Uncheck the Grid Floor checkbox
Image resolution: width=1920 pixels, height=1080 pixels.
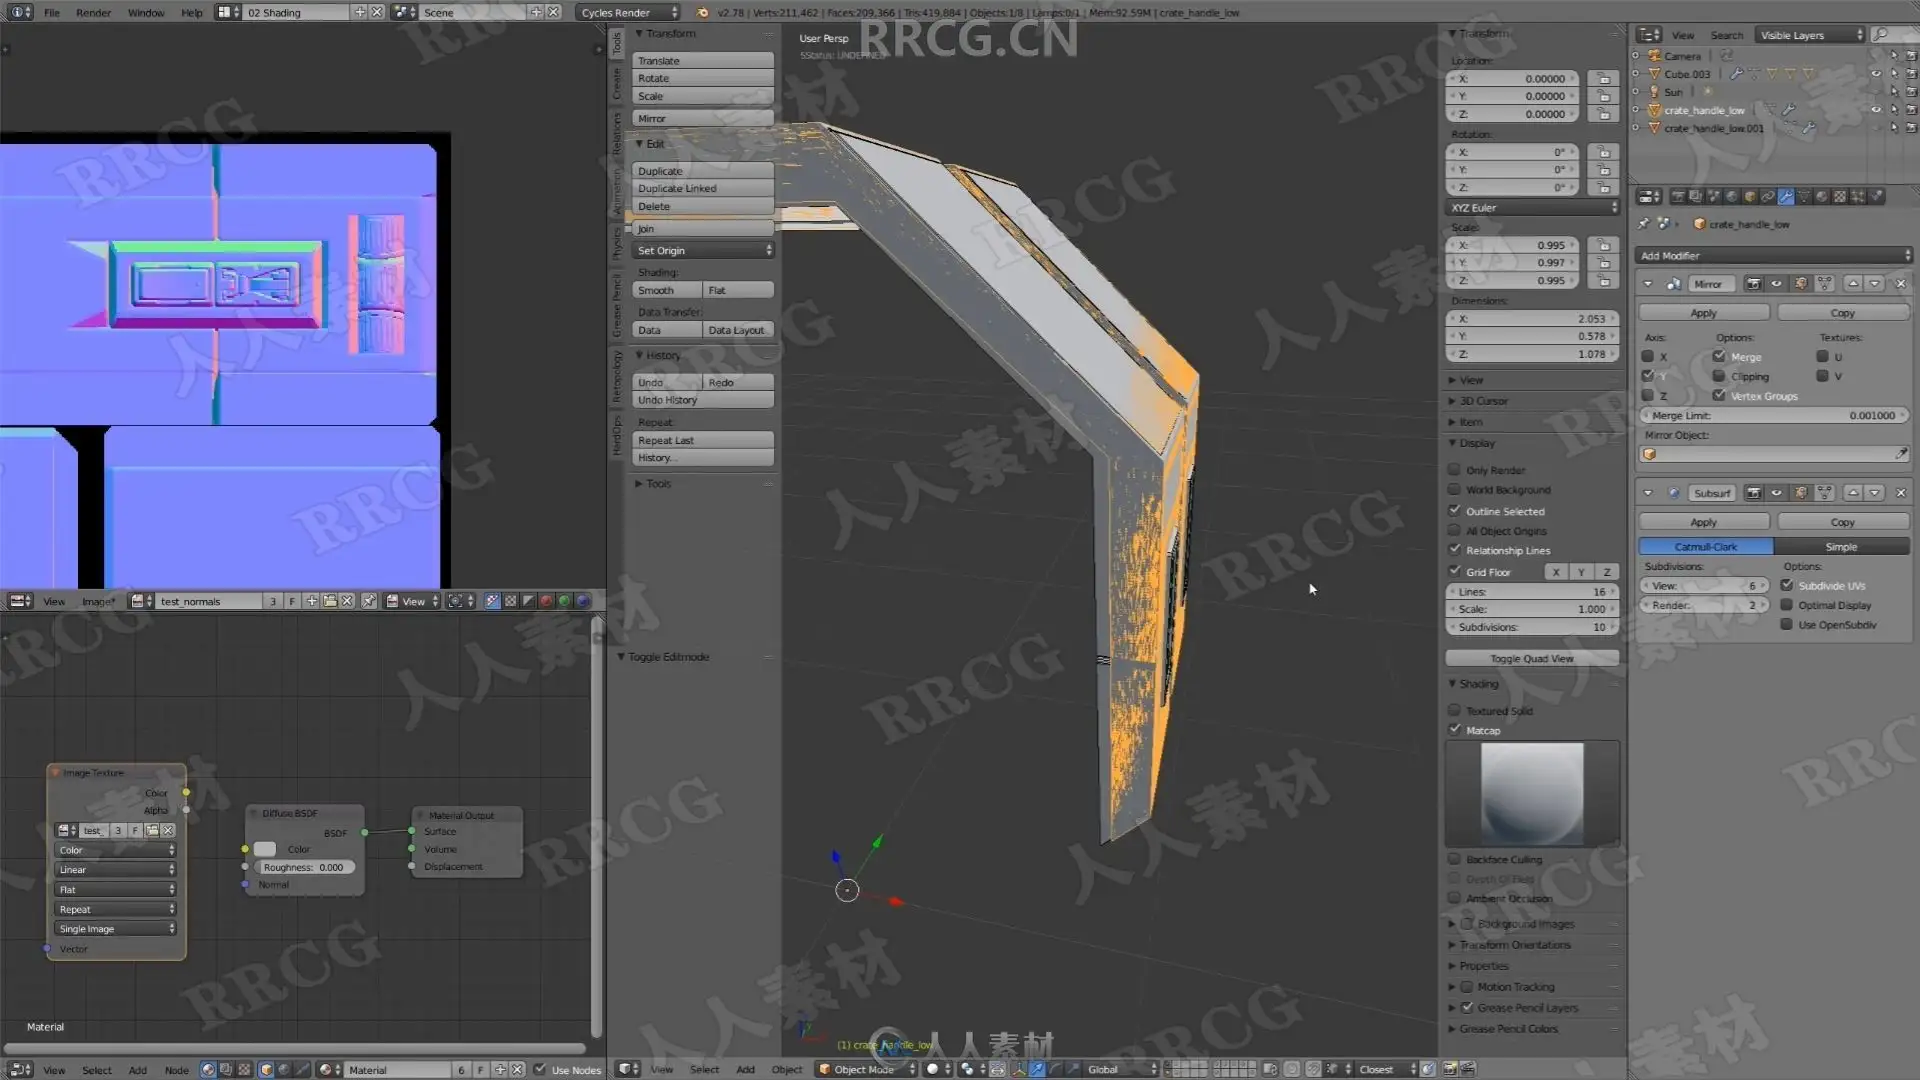click(x=1455, y=571)
